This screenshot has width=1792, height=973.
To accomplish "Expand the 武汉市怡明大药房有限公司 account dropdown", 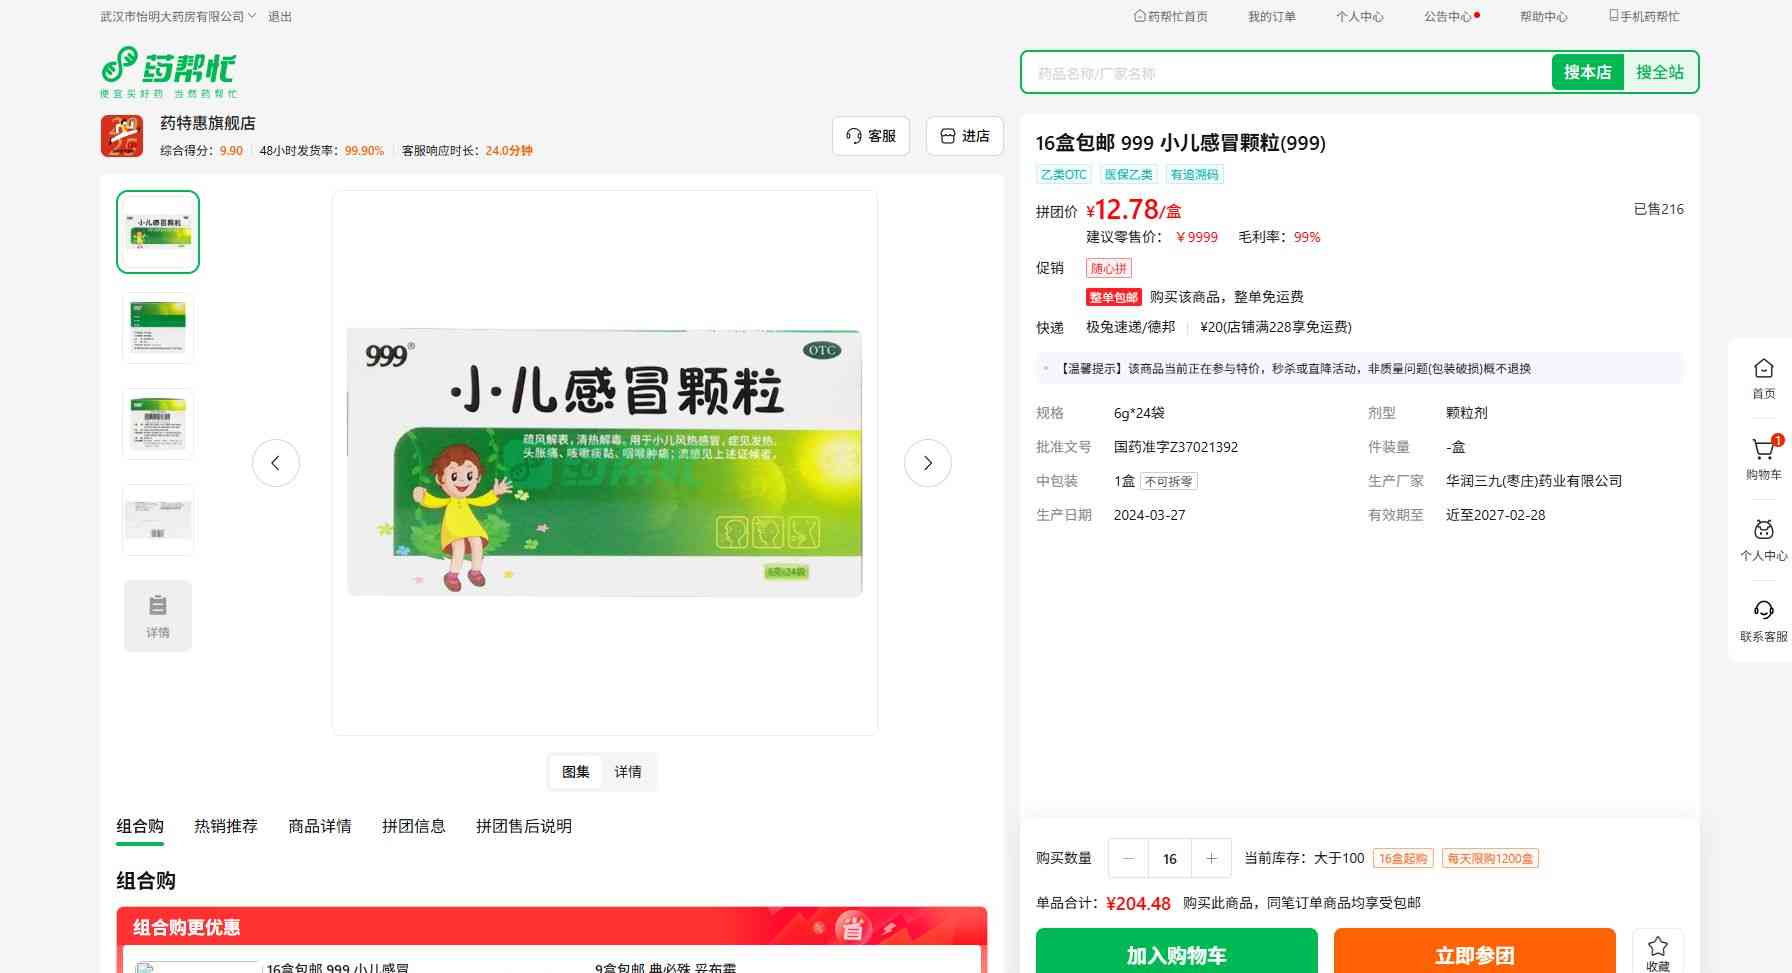I will point(178,17).
